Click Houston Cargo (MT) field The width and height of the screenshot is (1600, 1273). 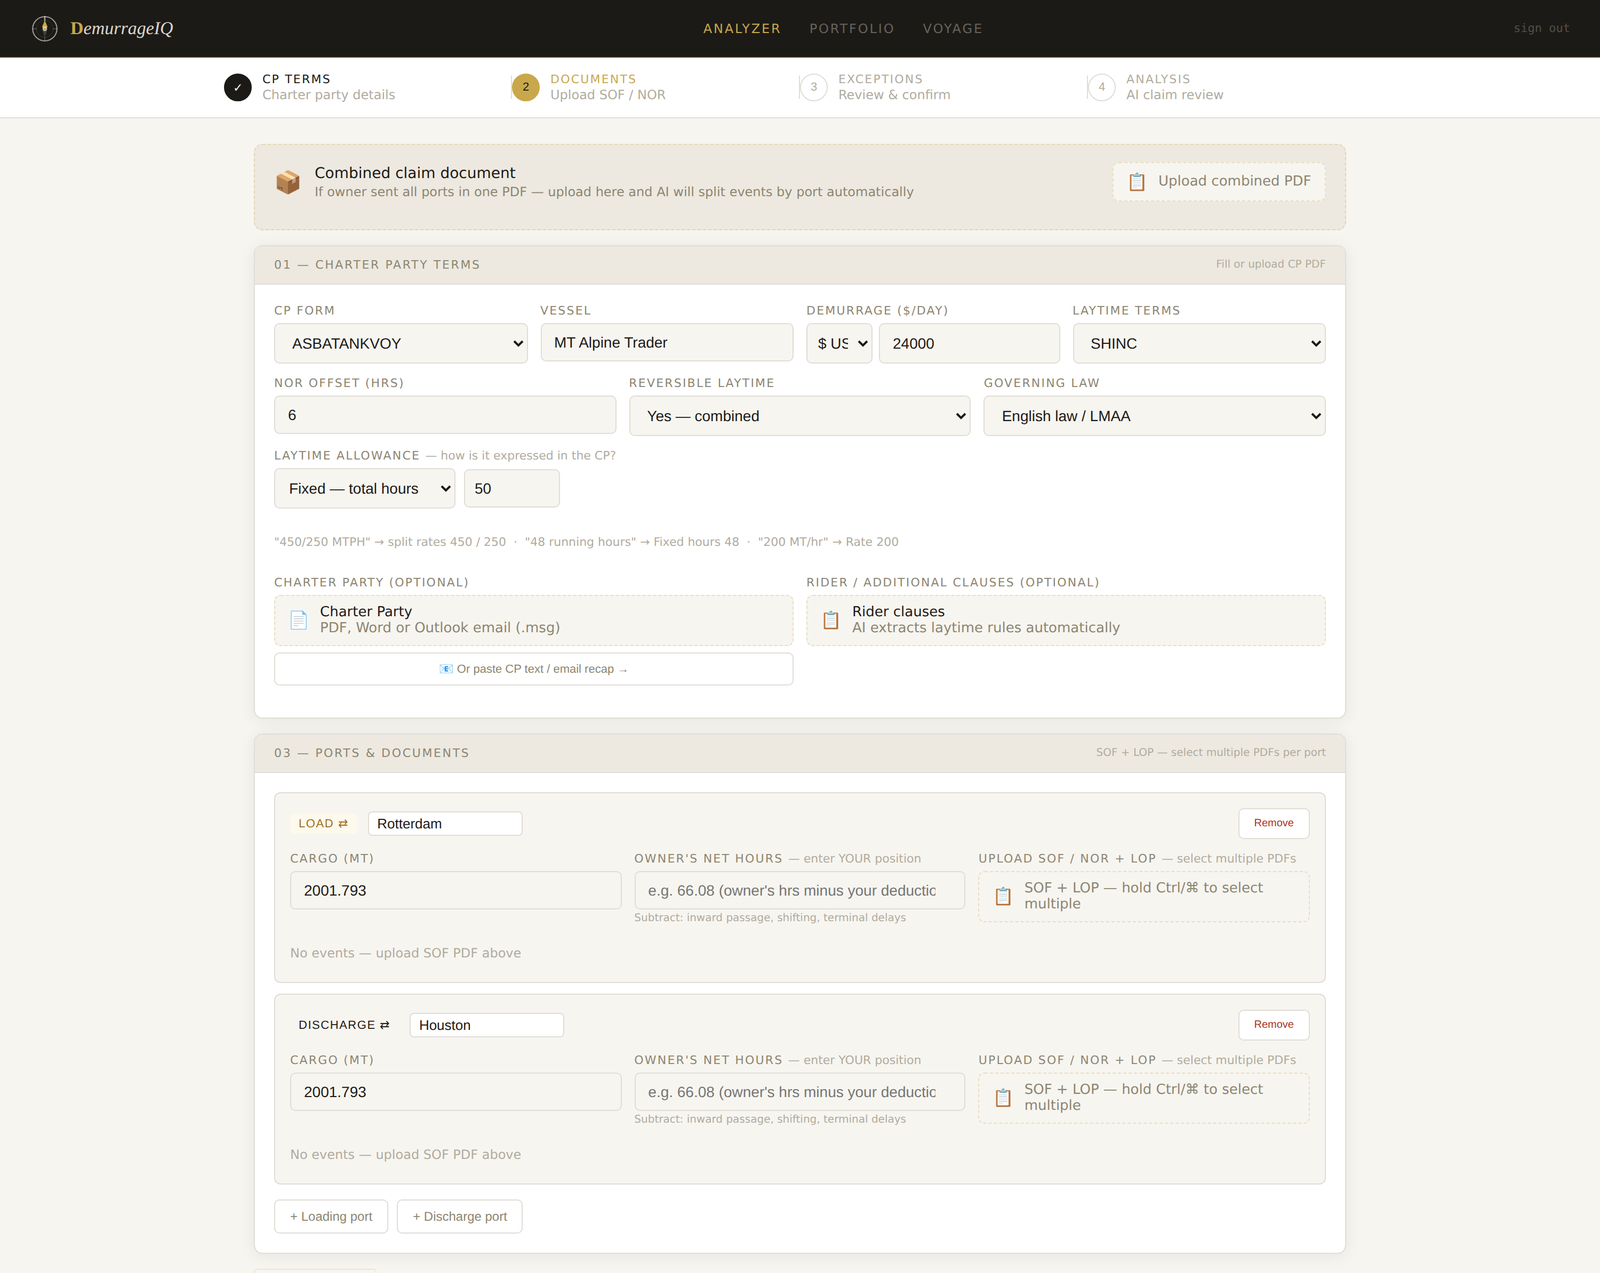click(456, 1092)
